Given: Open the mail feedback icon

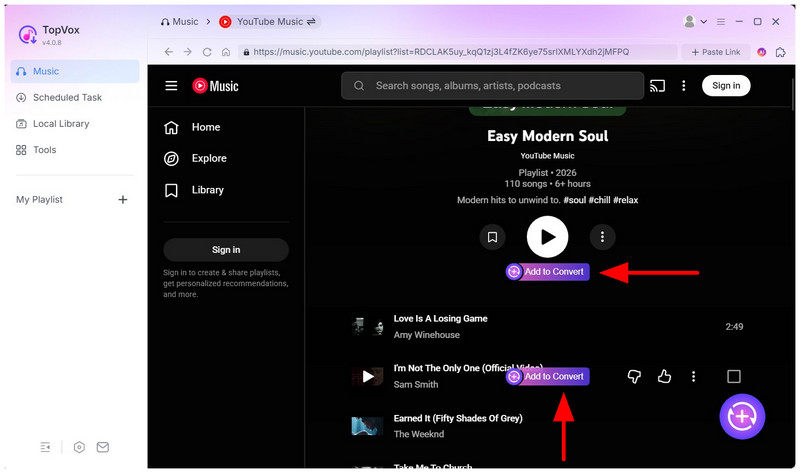Looking at the screenshot, I should pos(103,447).
